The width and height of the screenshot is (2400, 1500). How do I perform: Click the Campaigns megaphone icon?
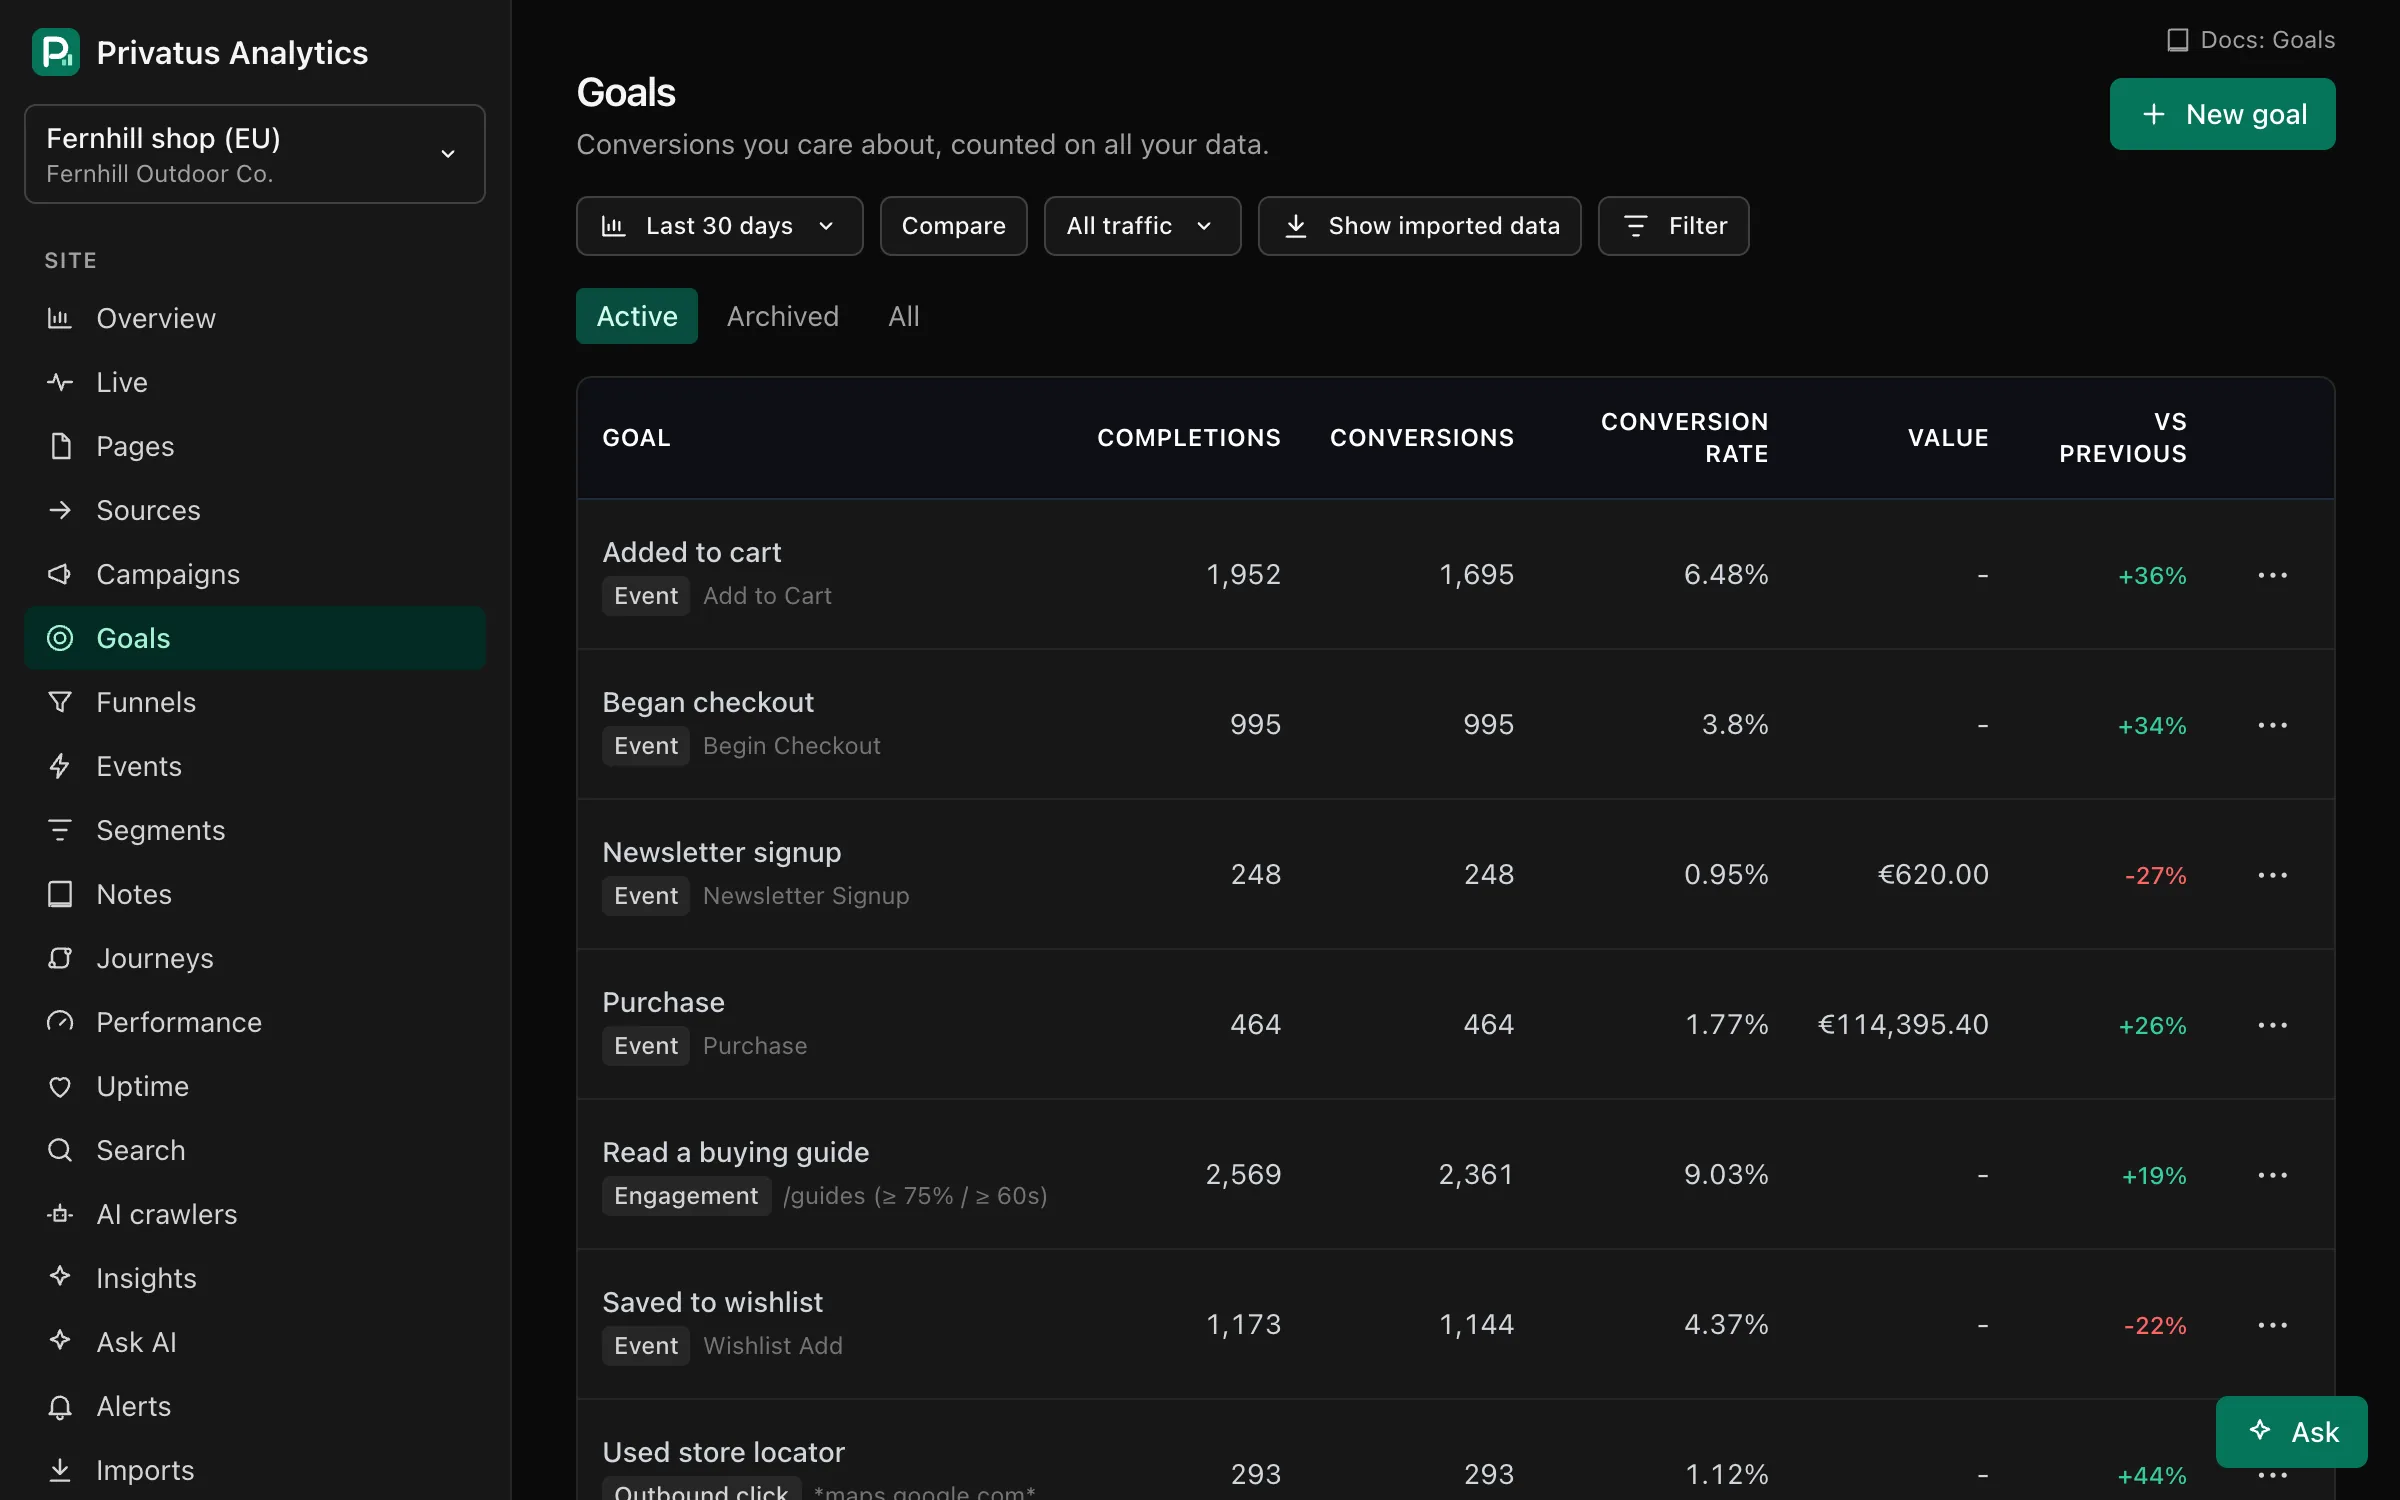point(60,574)
